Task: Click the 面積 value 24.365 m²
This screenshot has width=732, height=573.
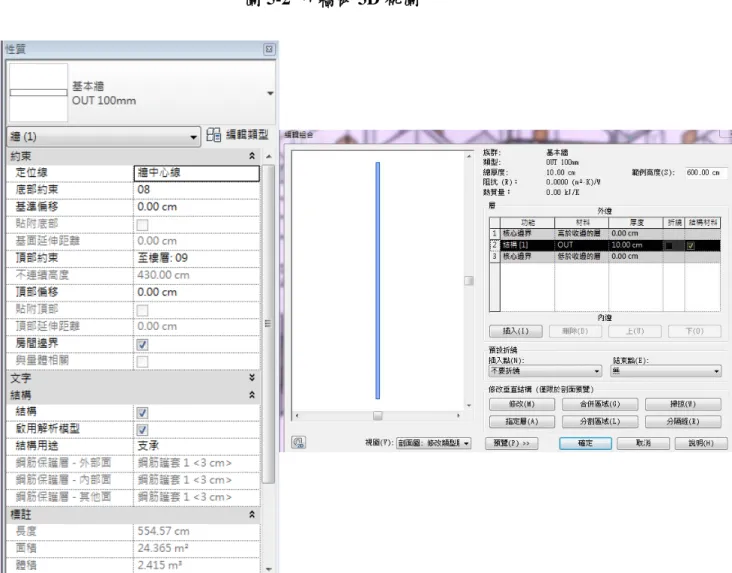Action: point(197,548)
